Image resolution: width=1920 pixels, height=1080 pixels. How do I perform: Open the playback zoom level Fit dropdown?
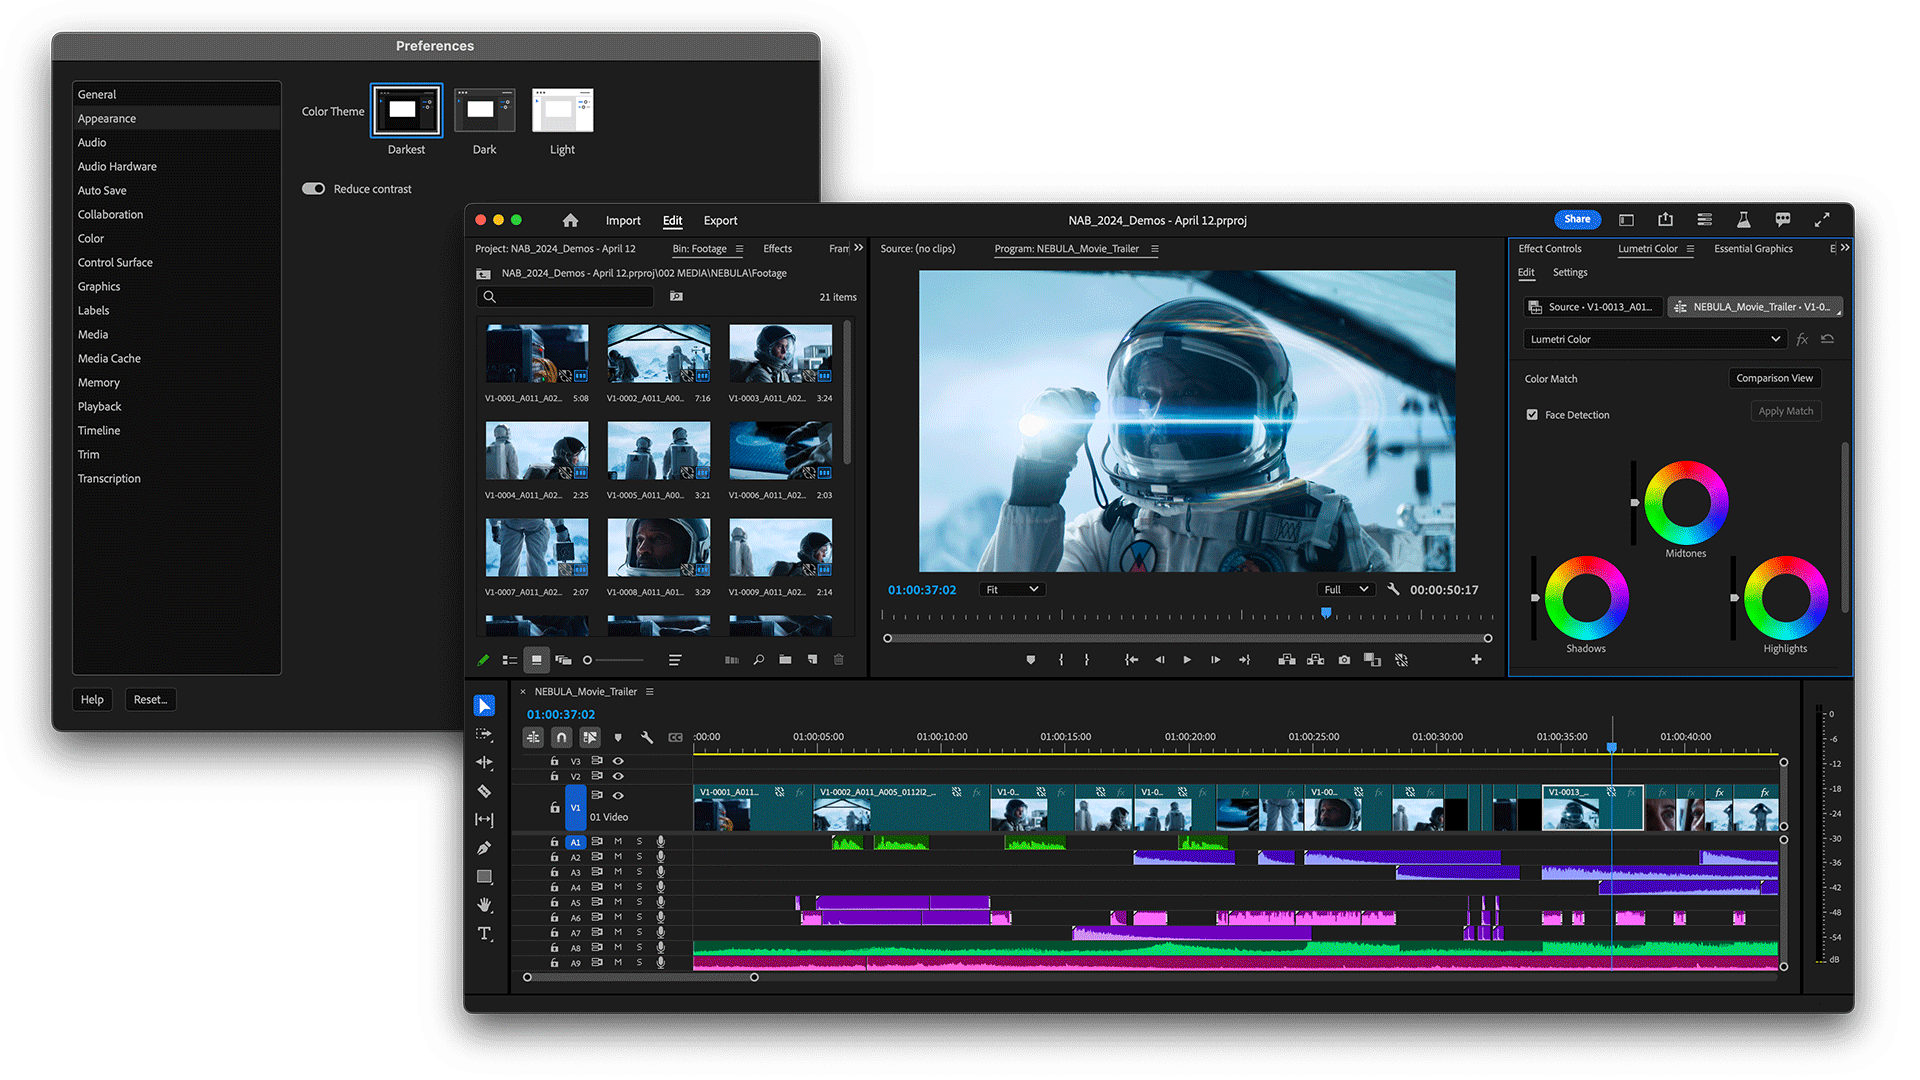(1012, 589)
